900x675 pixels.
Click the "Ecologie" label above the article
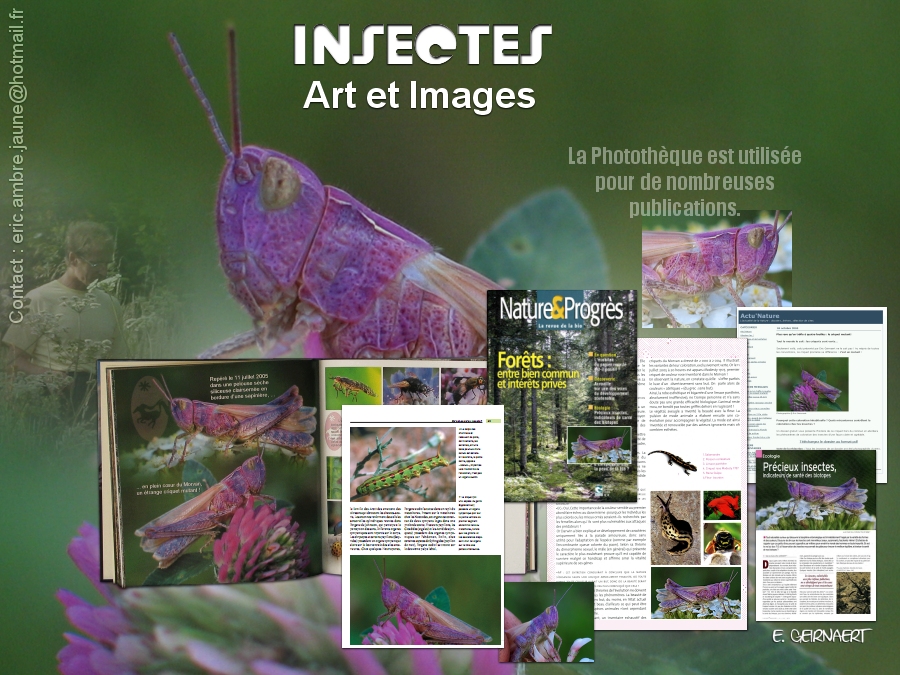pos(771,456)
